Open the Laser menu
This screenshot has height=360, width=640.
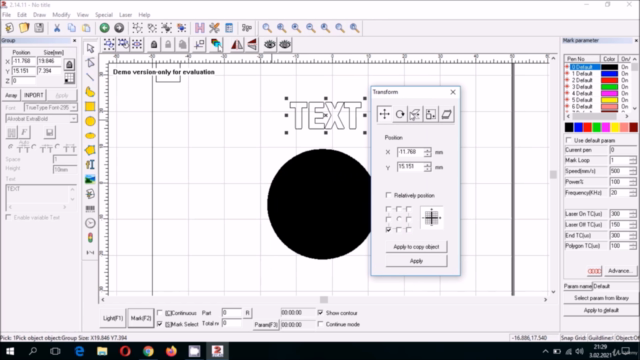click(x=125, y=15)
